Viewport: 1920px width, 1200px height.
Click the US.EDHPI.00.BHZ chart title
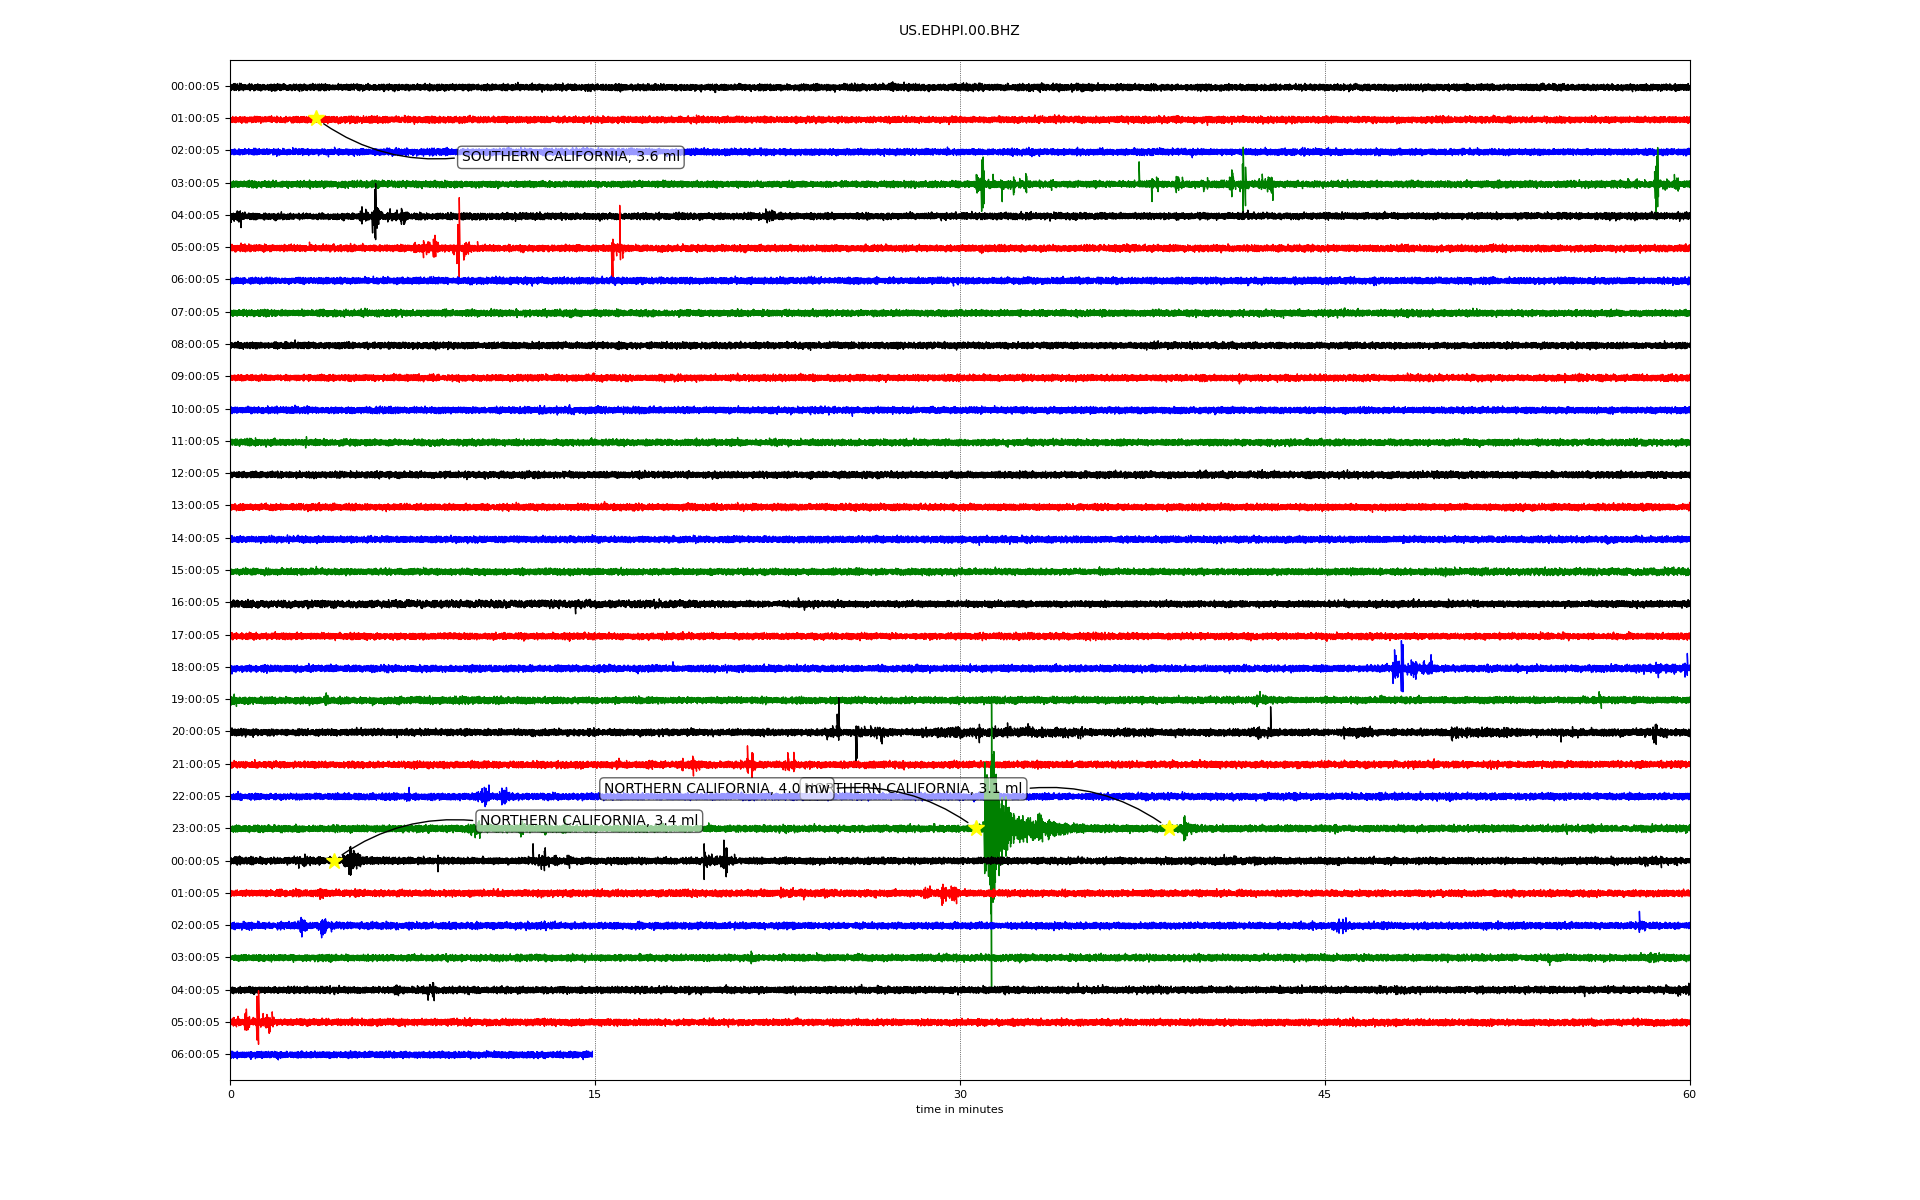(958, 31)
